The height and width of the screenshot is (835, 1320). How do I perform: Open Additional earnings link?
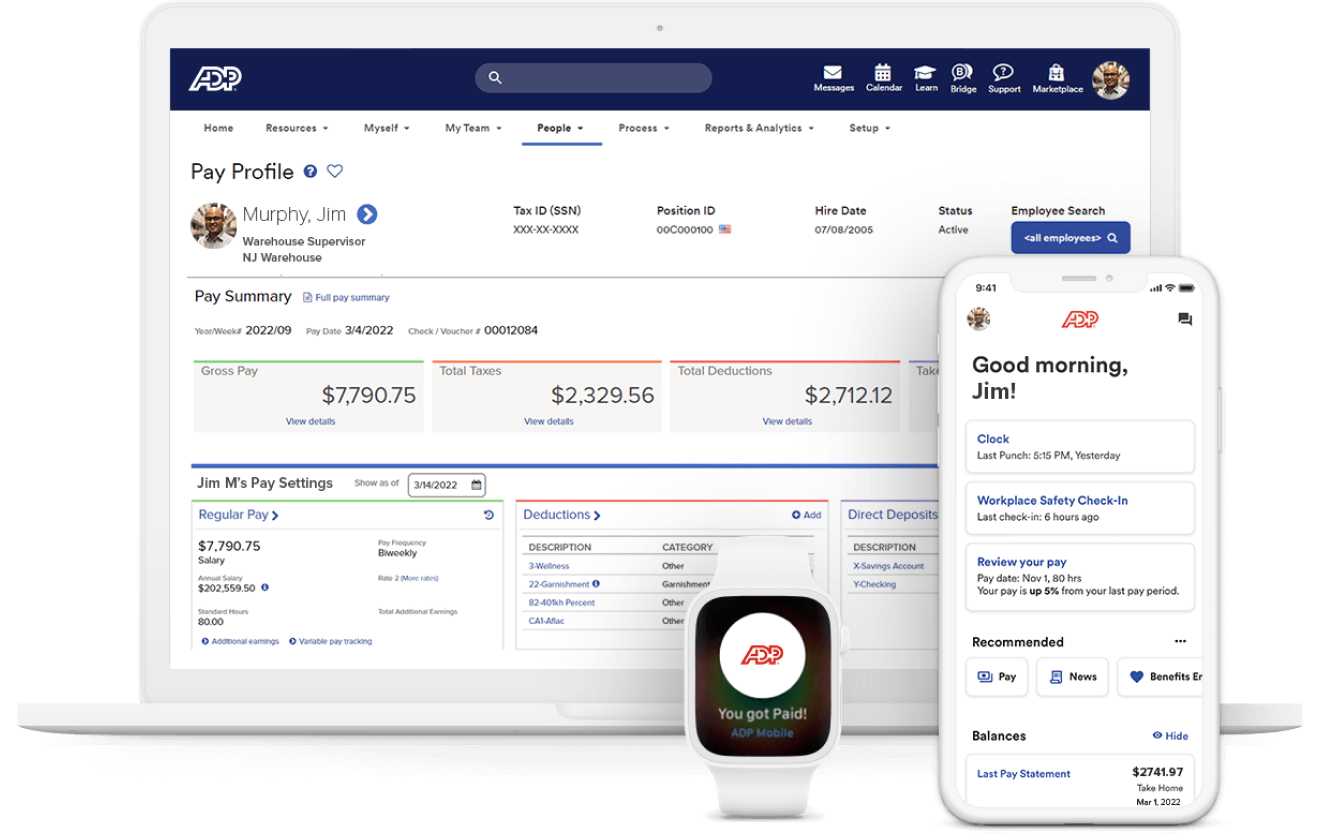(240, 641)
